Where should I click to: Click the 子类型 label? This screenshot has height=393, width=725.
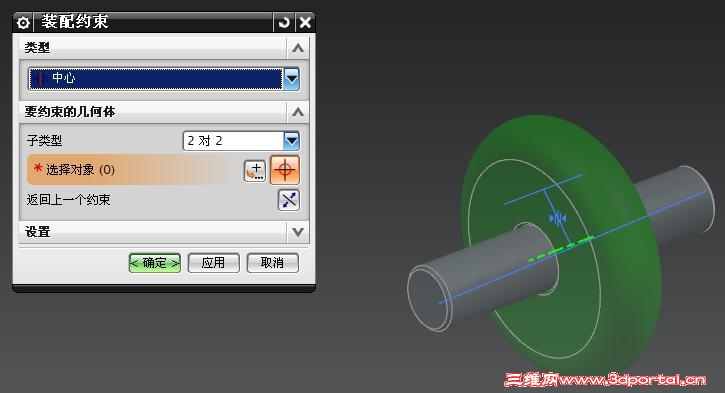click(x=44, y=141)
